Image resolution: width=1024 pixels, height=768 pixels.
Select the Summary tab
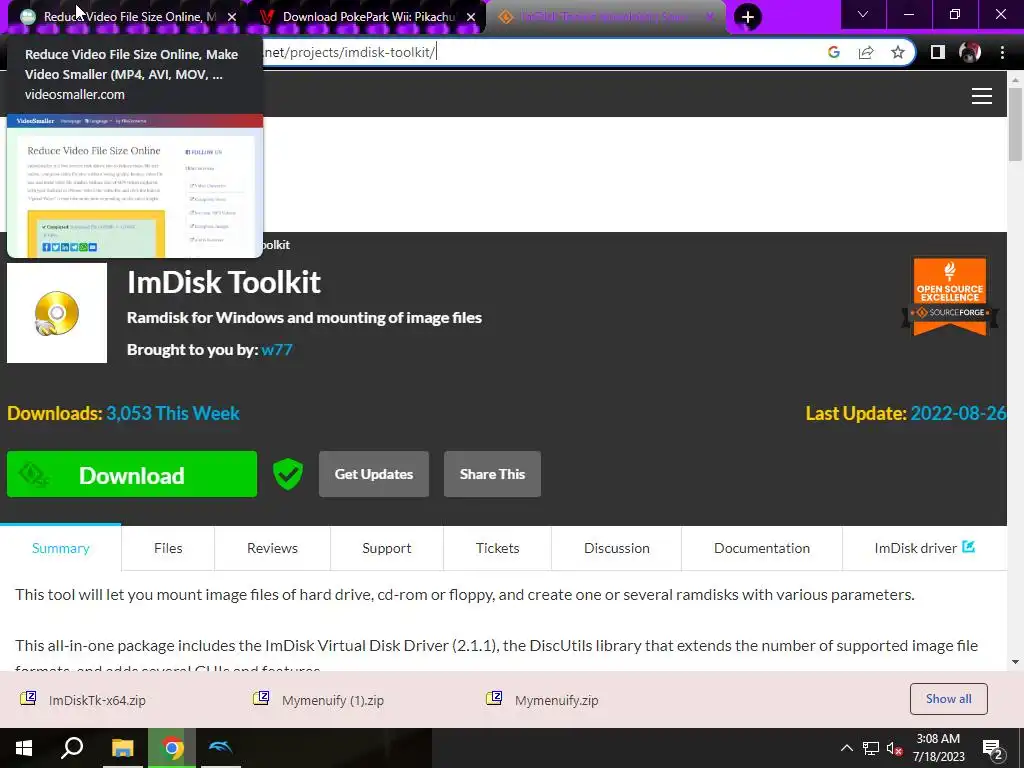(61, 548)
